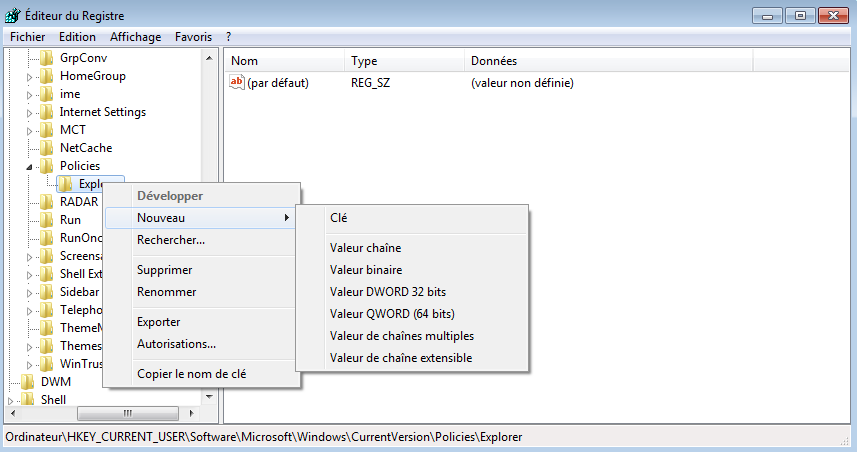Image resolution: width=857 pixels, height=452 pixels.
Task: Click the RADAR folder icon
Action: click(47, 202)
